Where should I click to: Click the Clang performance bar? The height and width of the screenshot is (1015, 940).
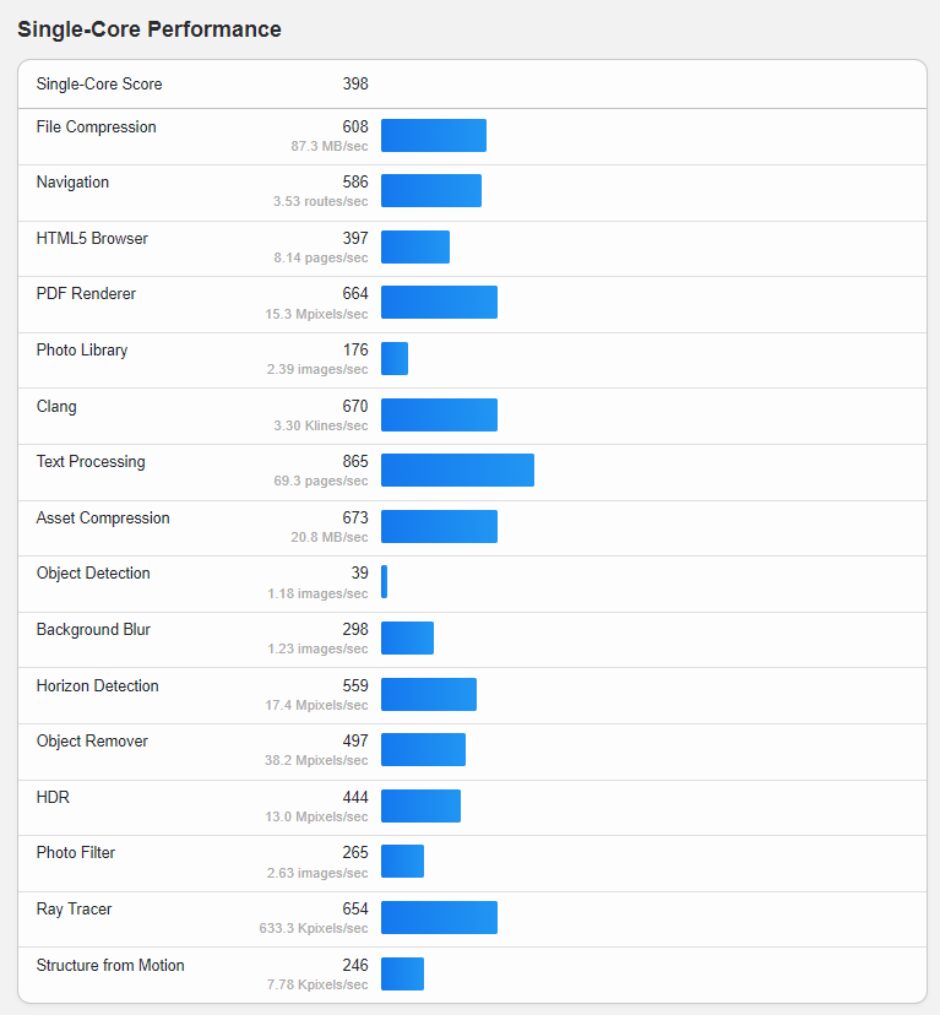click(x=439, y=415)
